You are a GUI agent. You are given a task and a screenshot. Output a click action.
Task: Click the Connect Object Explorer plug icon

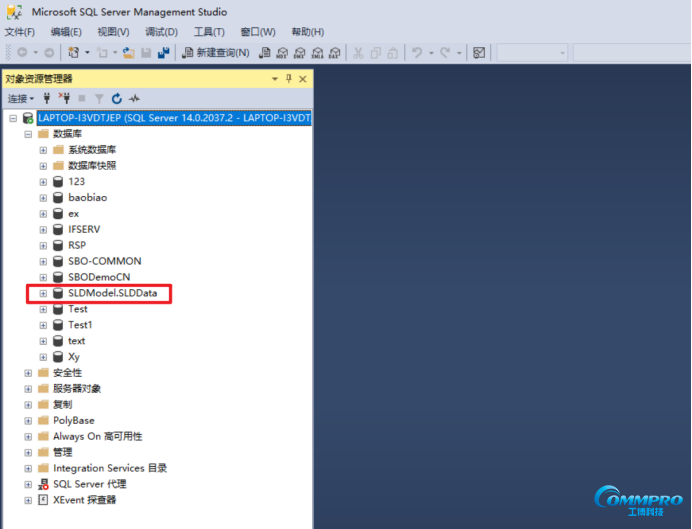click(47, 98)
